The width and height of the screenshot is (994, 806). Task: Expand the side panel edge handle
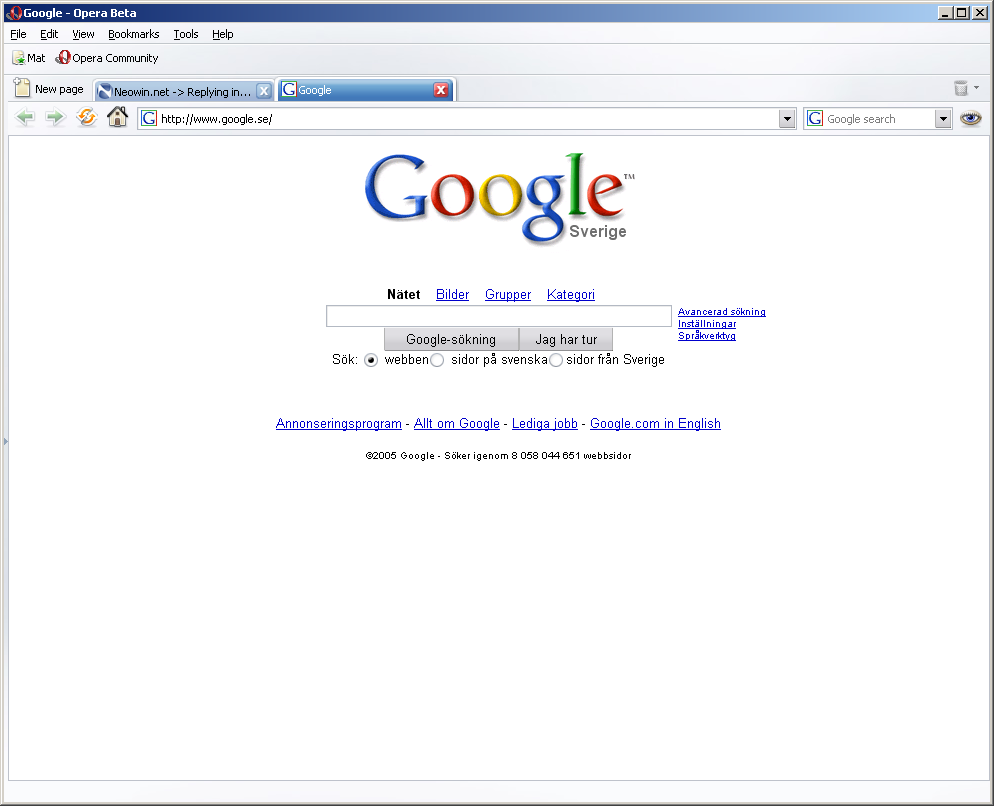click(x=6, y=441)
